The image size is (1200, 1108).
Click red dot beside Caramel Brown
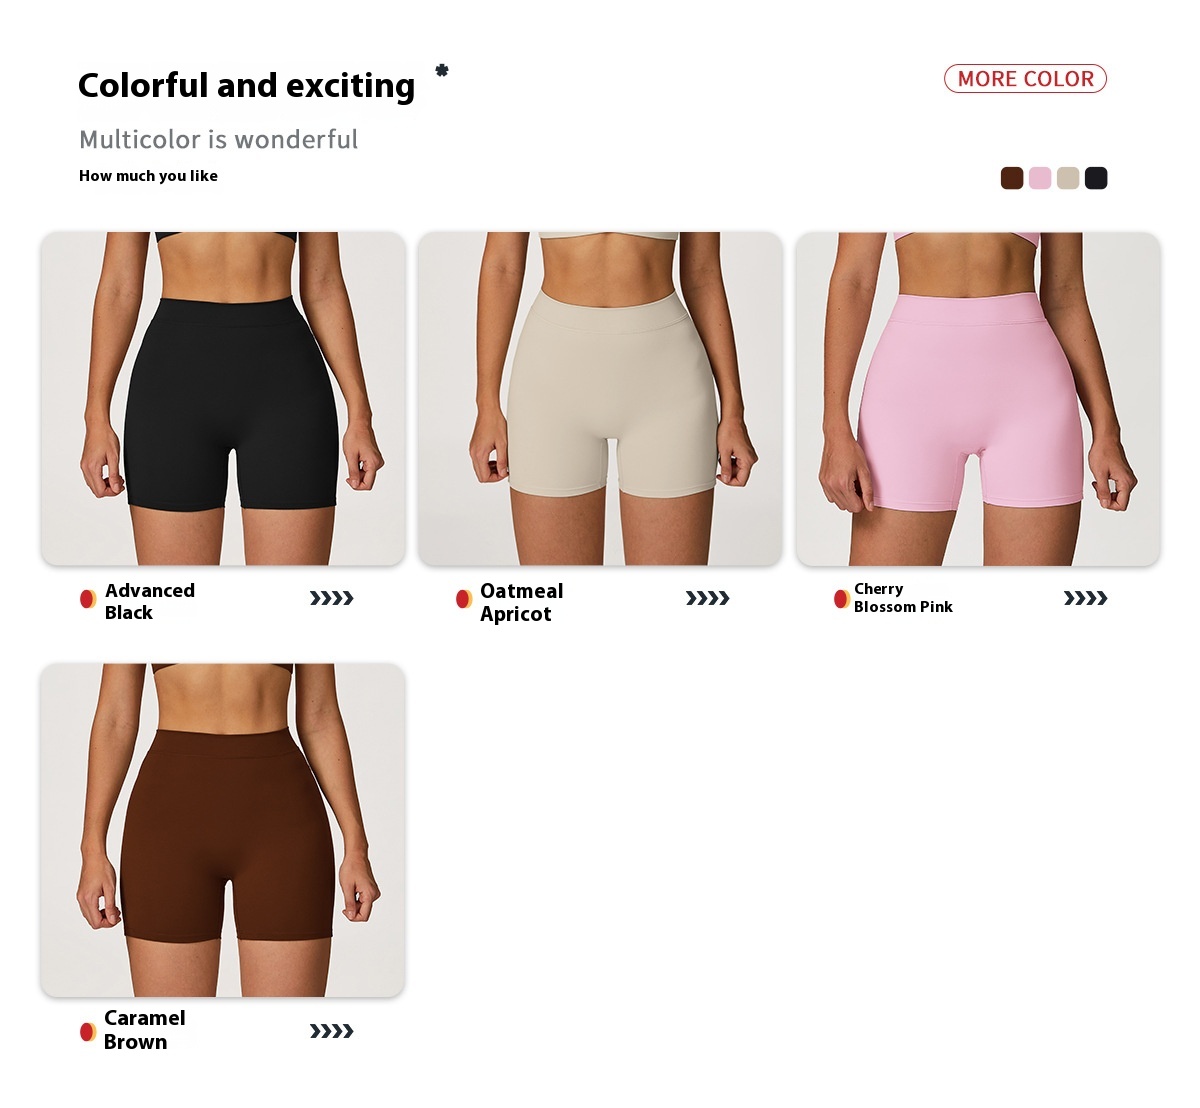coord(88,1031)
